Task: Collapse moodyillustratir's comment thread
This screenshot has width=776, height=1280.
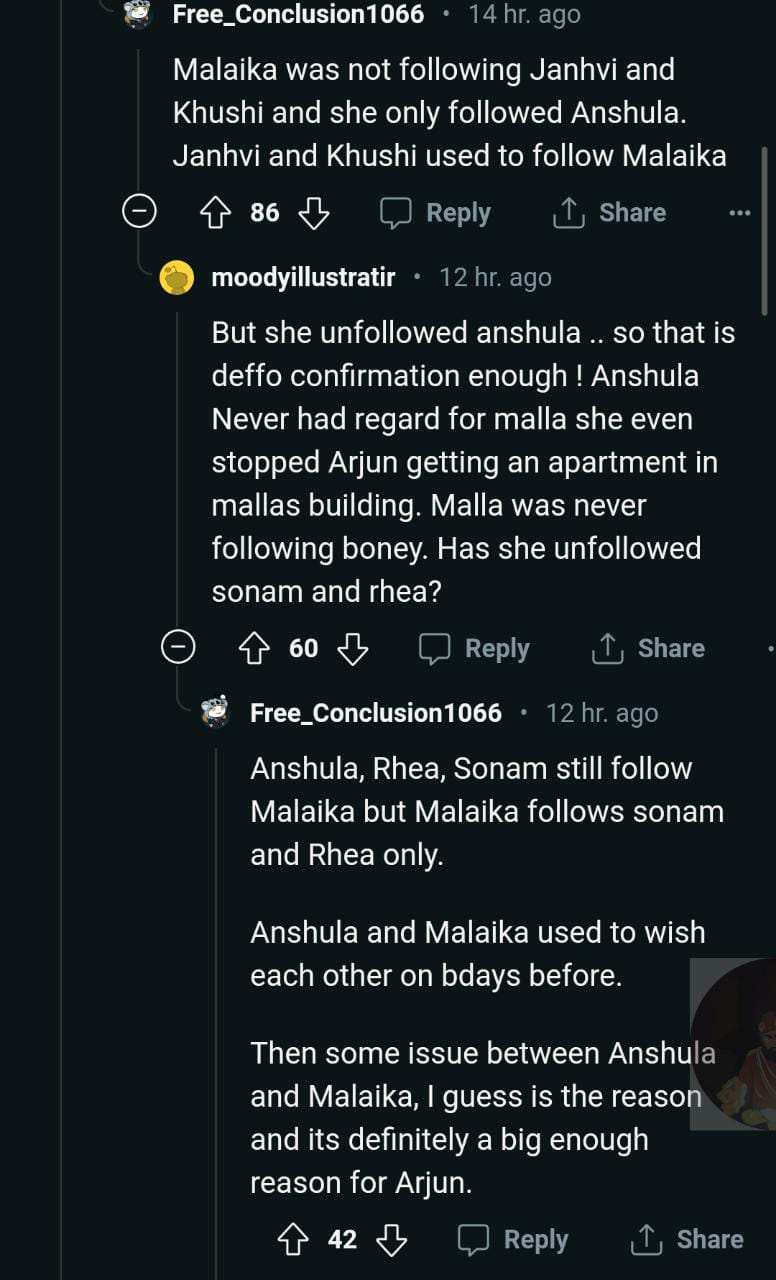Action: (x=178, y=648)
